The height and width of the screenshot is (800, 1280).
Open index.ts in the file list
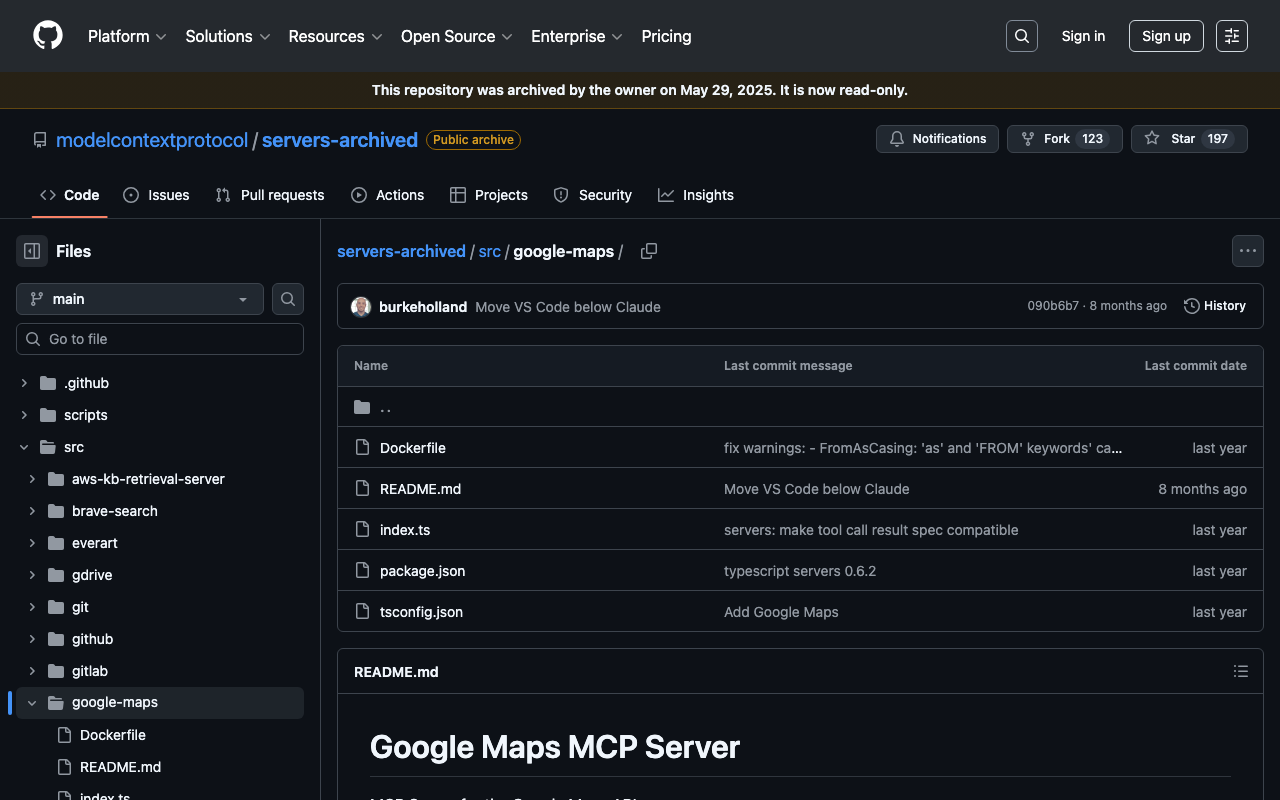(405, 530)
